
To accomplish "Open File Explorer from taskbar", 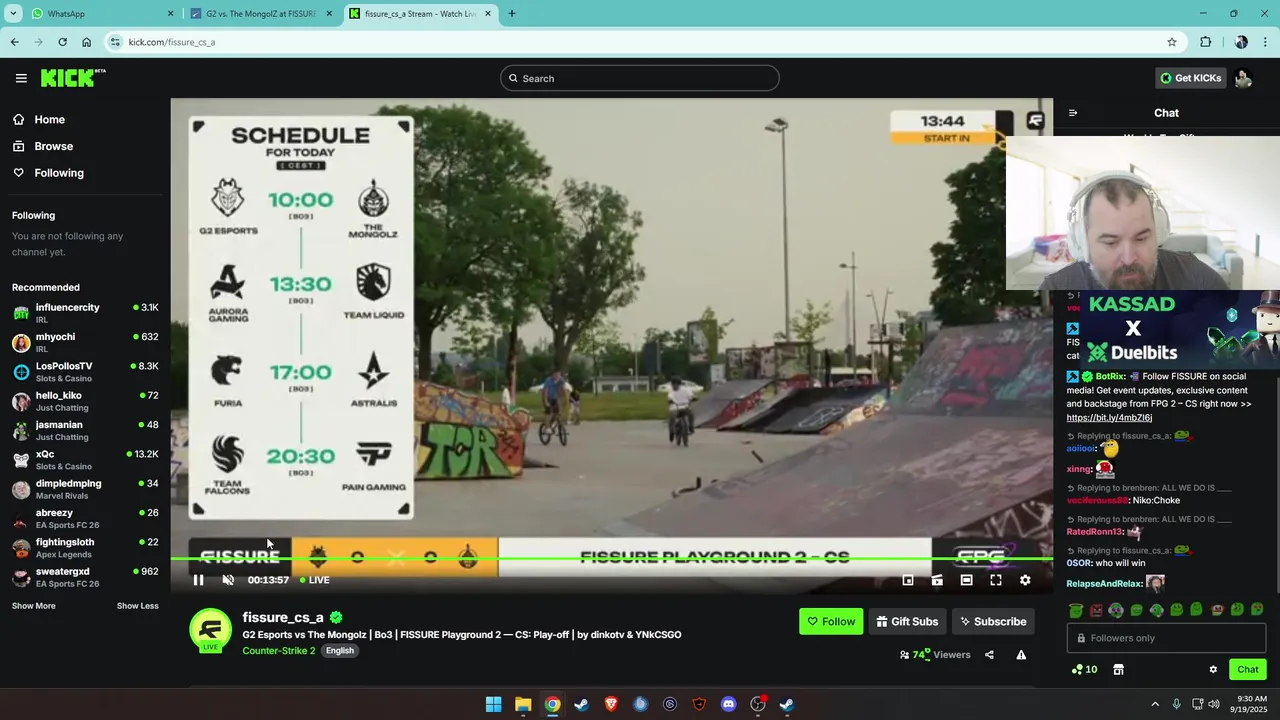I will pyautogui.click(x=523, y=704).
